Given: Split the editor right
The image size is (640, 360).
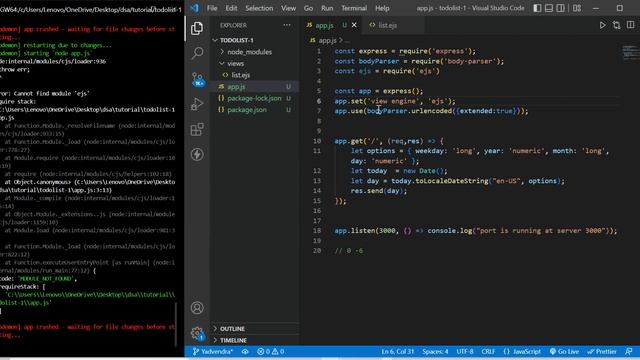Looking at the screenshot, I should point(631,25).
